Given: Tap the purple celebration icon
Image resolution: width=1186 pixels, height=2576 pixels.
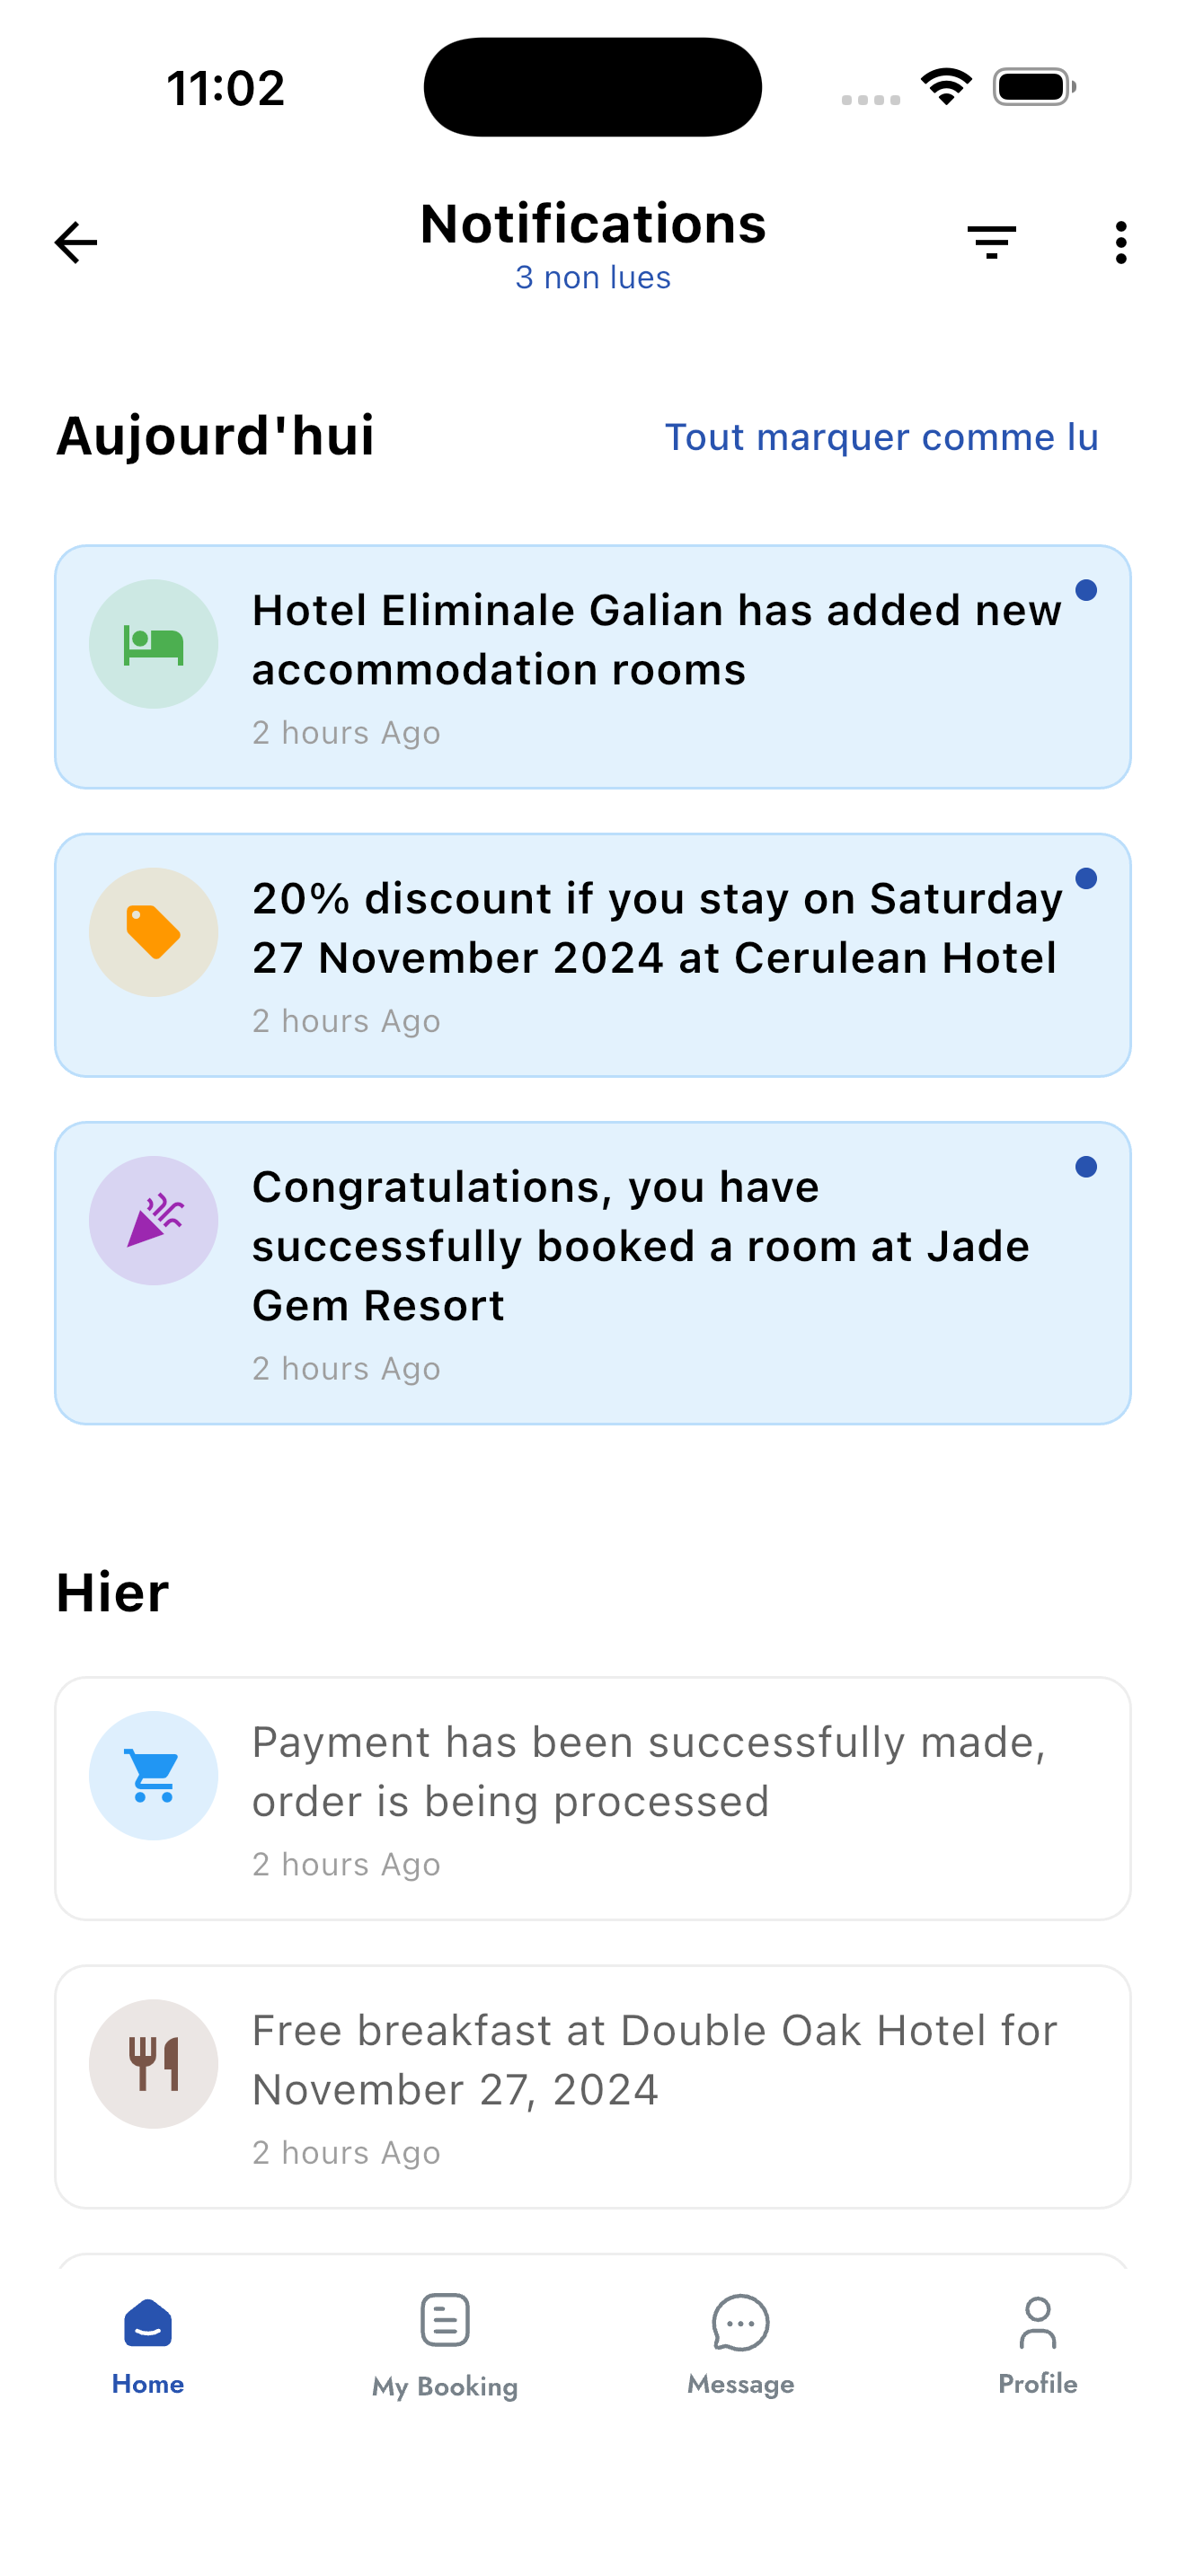Looking at the screenshot, I should (153, 1220).
